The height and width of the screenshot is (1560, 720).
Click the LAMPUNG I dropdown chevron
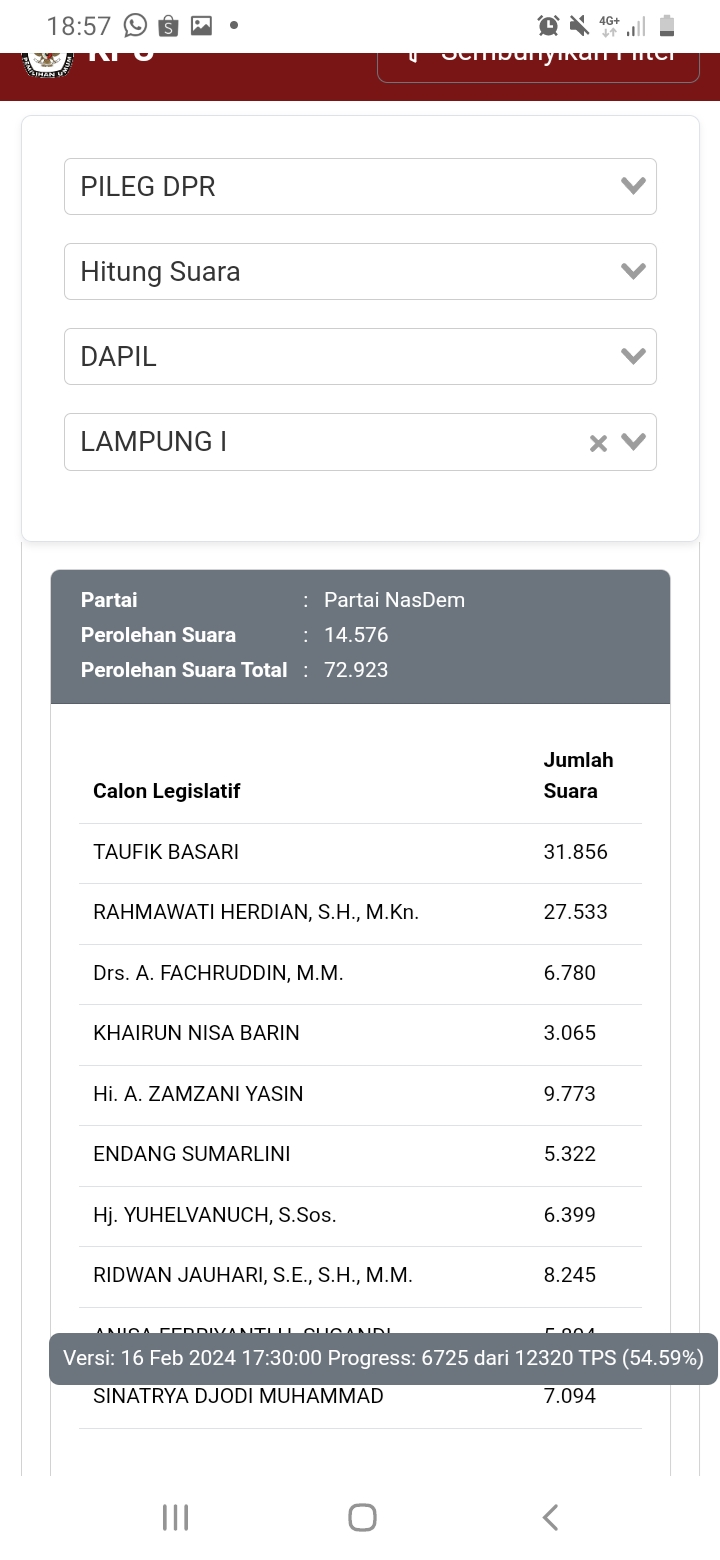pos(634,442)
